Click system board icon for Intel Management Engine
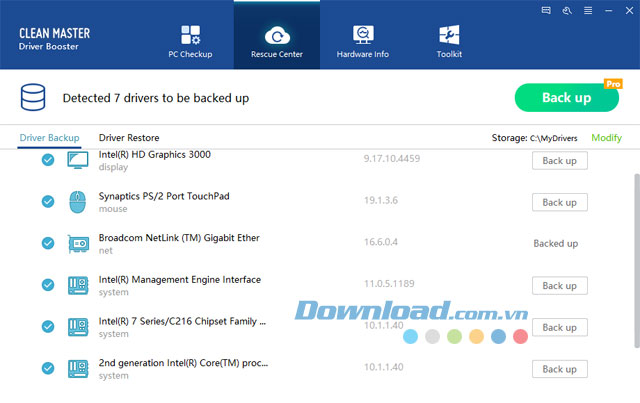640x403 pixels. [78, 285]
